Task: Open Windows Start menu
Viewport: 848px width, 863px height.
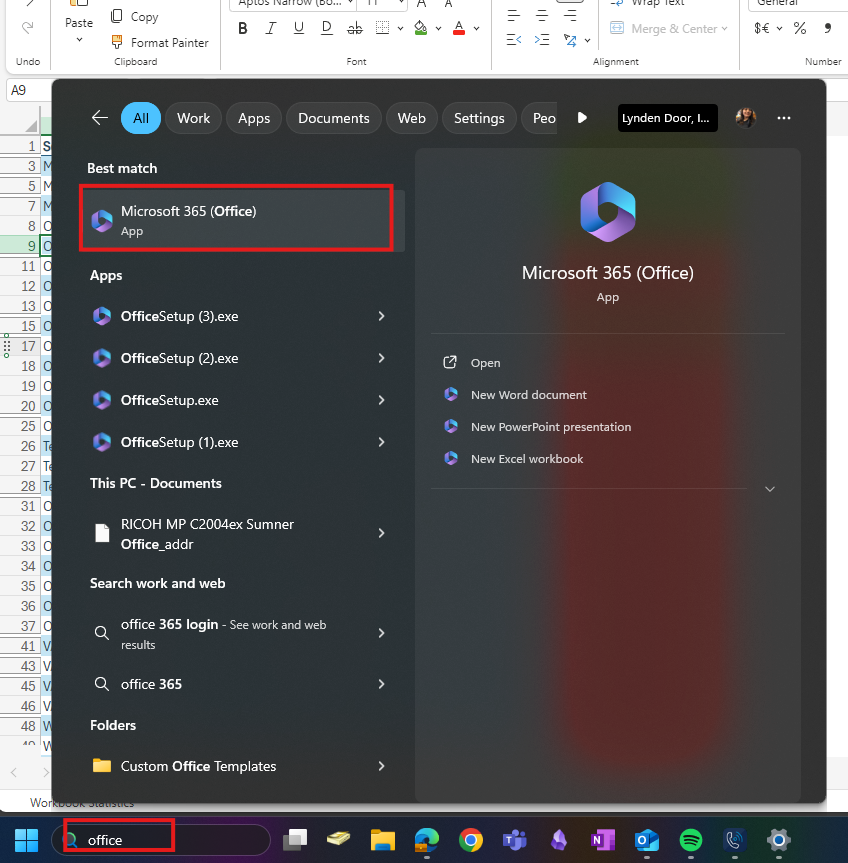Action: point(26,840)
